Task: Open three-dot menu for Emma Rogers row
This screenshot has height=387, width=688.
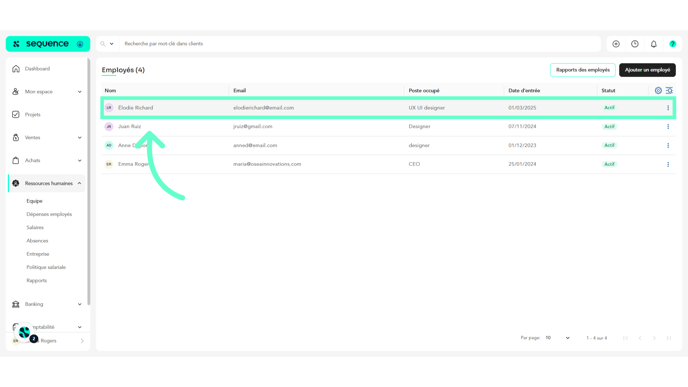Action: tap(668, 164)
